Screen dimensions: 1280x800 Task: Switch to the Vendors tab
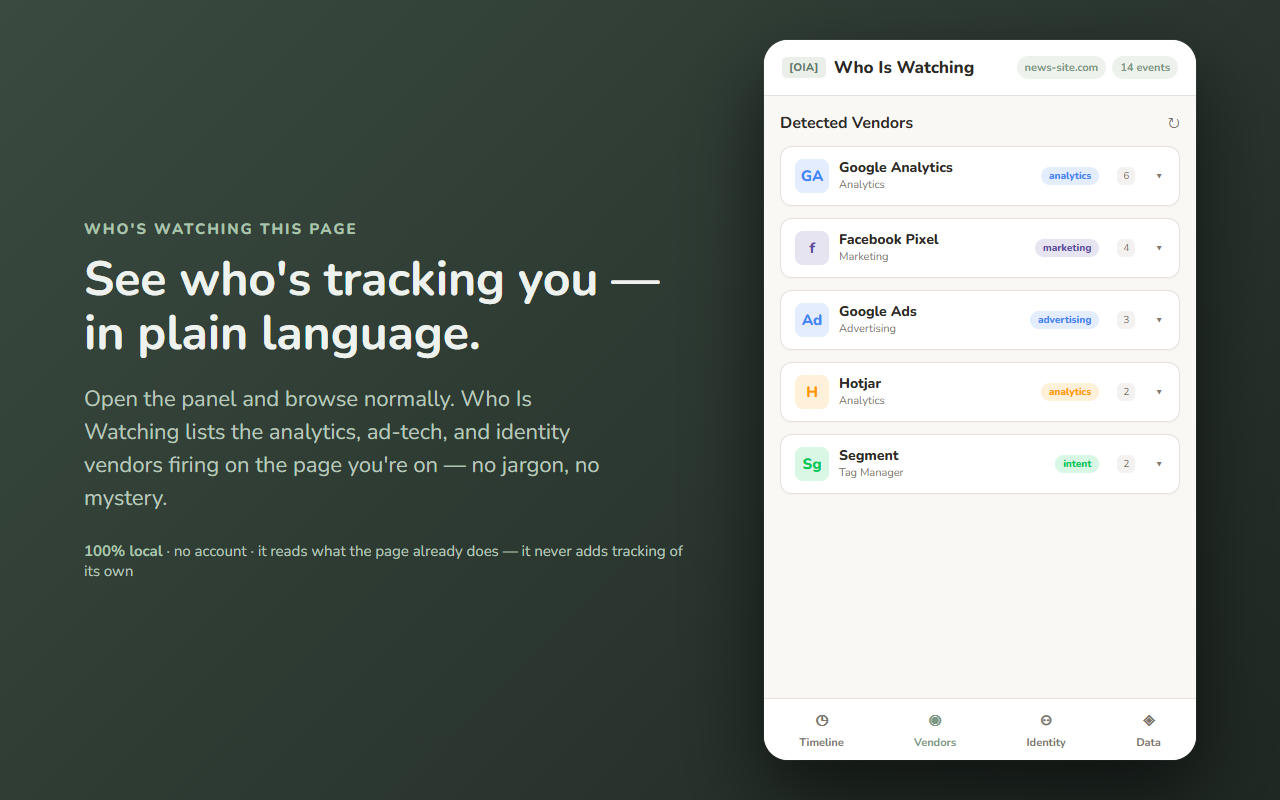coord(935,731)
